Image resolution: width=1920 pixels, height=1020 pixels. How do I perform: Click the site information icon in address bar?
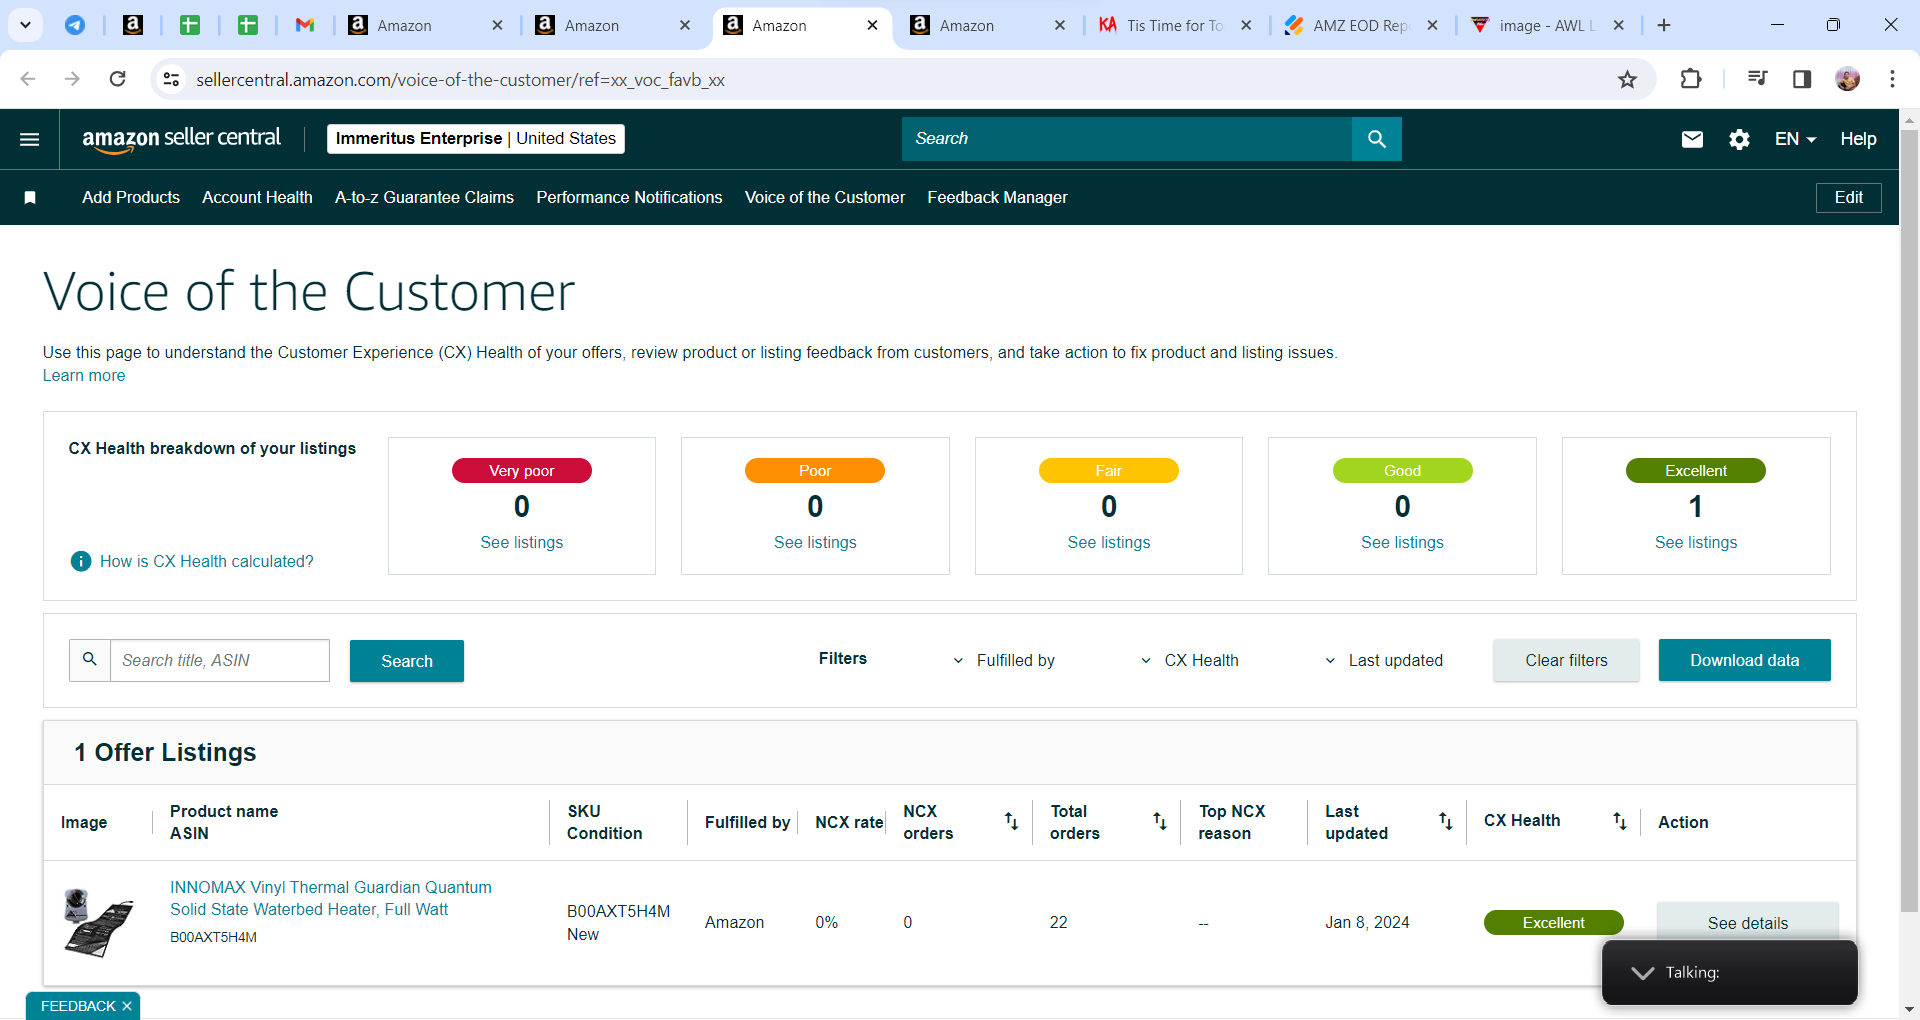point(171,79)
